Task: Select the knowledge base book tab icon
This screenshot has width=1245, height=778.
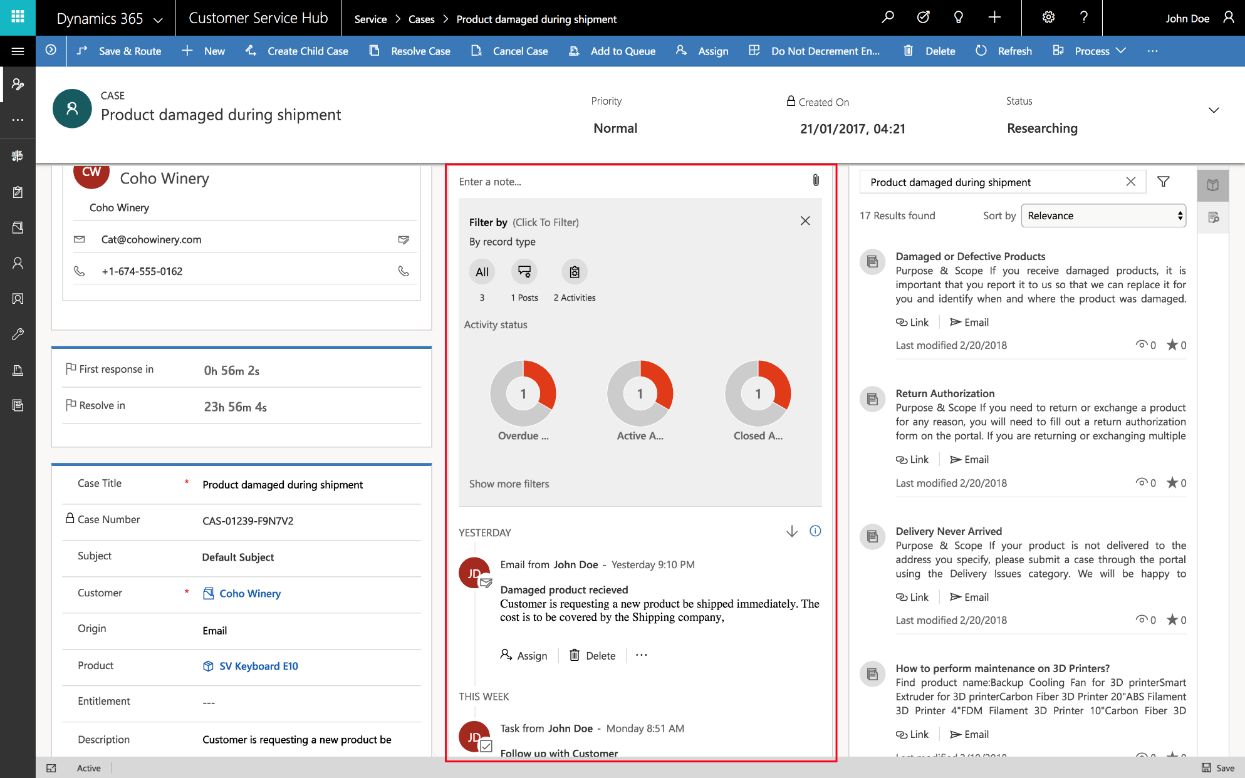Action: click(x=1213, y=185)
